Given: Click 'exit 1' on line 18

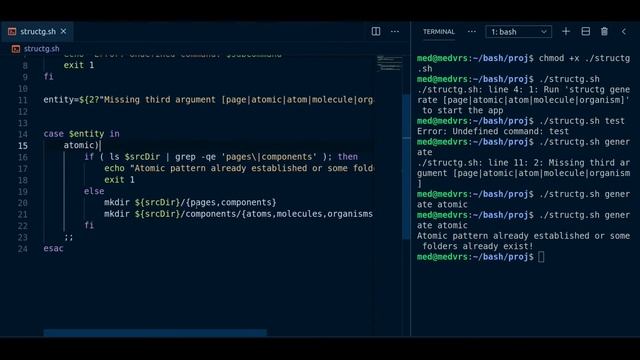Looking at the screenshot, I should [x=119, y=180].
